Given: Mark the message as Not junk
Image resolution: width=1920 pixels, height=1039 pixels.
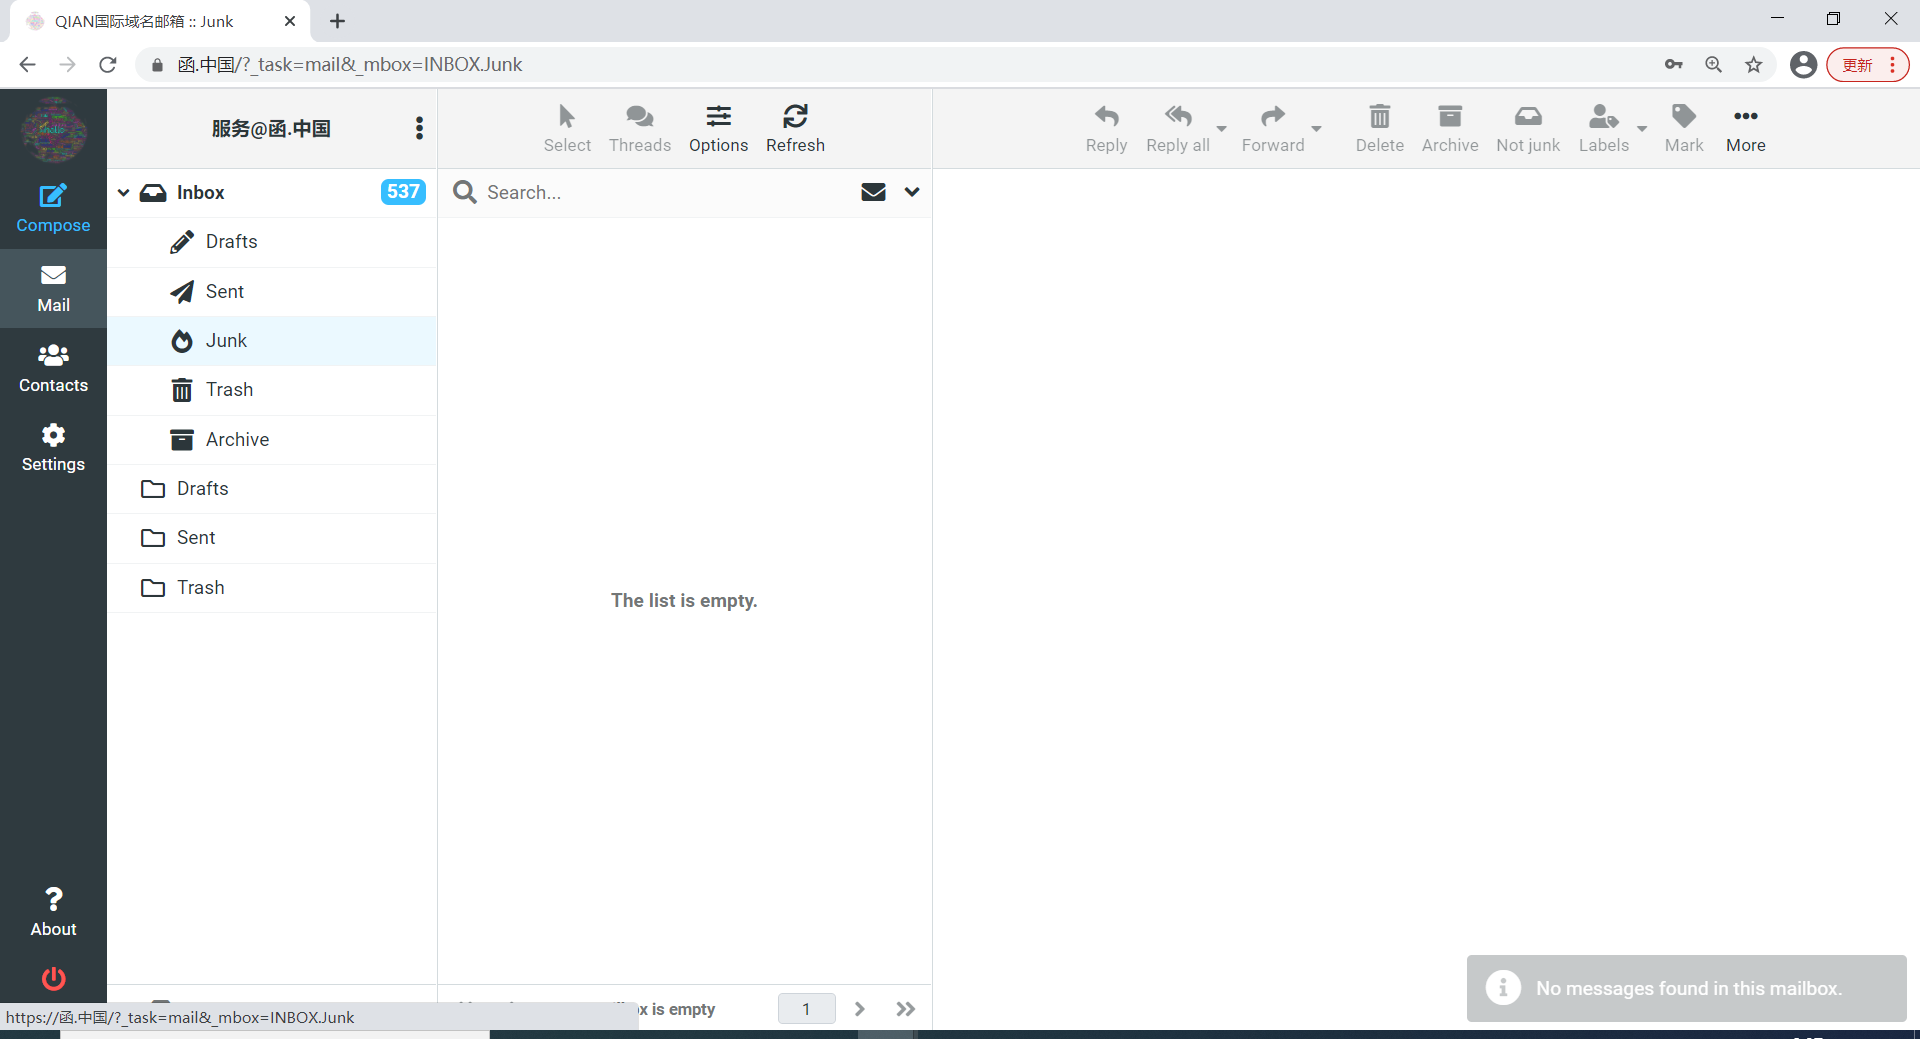Looking at the screenshot, I should 1528,128.
